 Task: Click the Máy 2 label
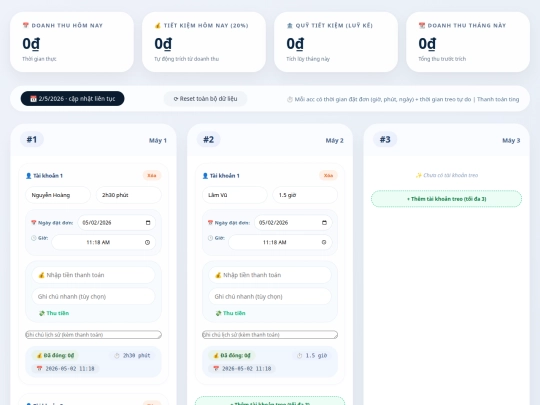pyautogui.click(x=334, y=141)
